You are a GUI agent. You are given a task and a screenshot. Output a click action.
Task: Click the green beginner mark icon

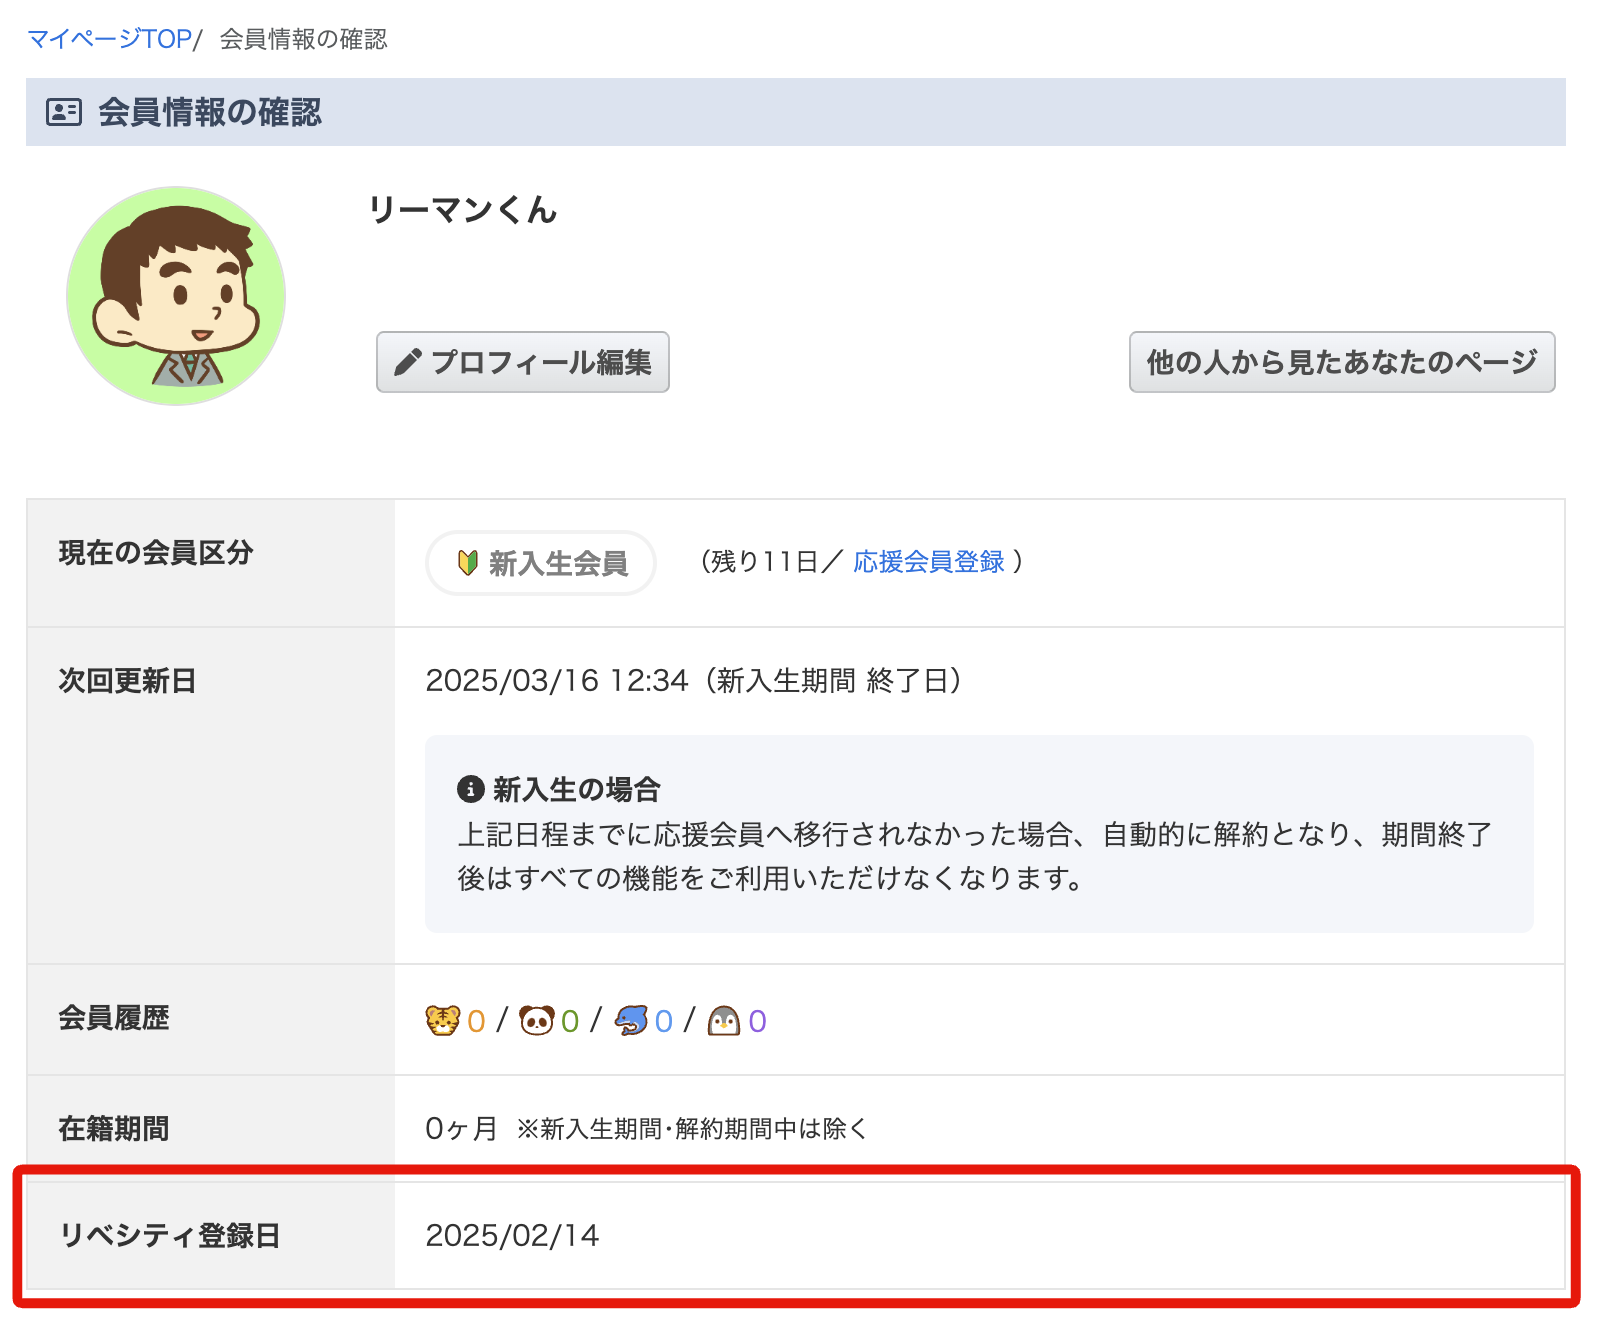467,563
